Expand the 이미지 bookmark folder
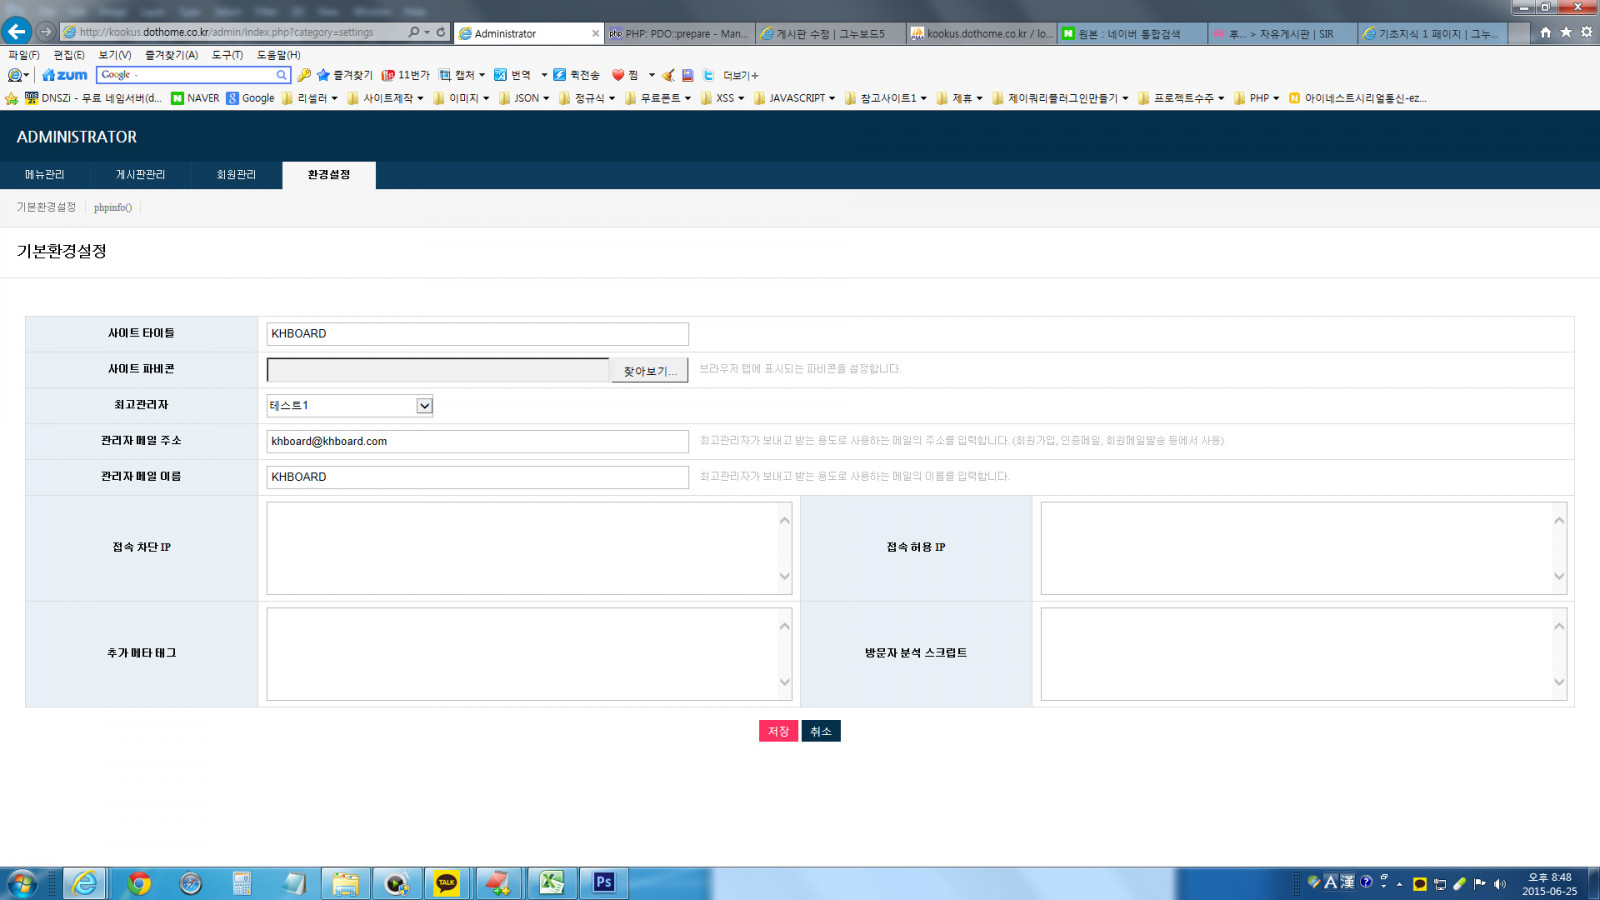The height and width of the screenshot is (900, 1600). [x=462, y=98]
